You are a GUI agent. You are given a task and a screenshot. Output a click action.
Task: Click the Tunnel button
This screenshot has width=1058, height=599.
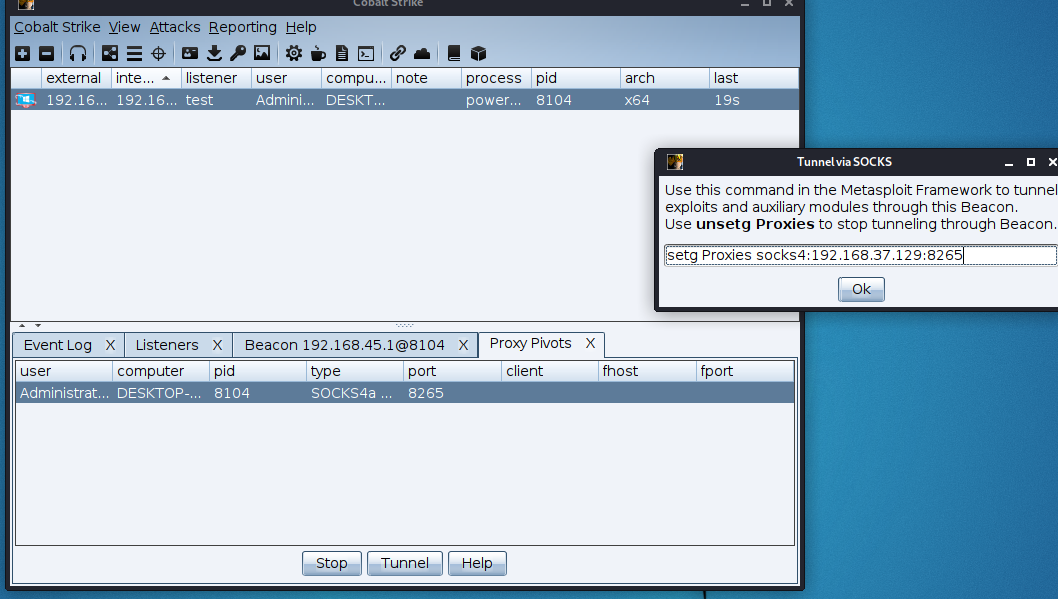[x=404, y=563]
